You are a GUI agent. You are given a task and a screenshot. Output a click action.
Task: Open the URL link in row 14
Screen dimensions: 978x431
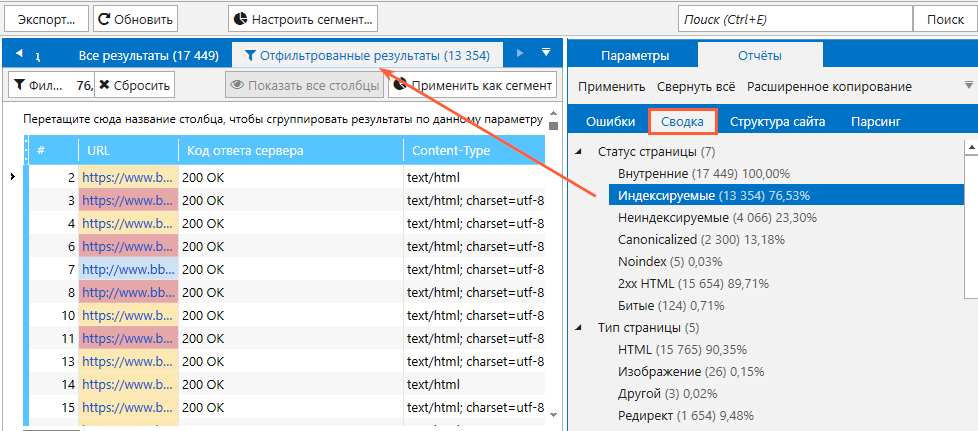click(127, 385)
